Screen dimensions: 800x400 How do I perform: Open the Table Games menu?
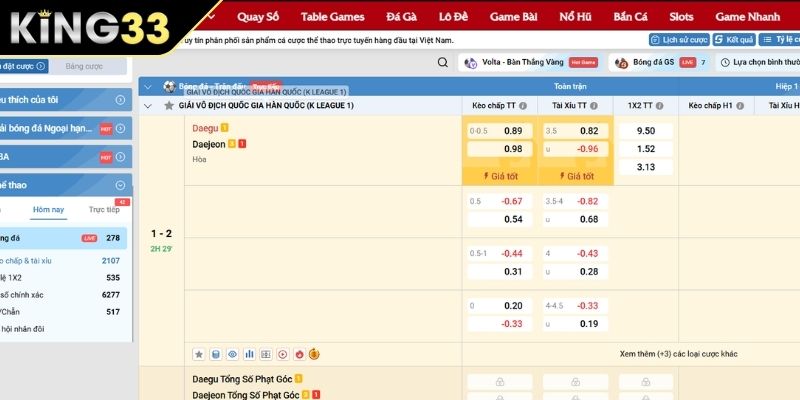tap(333, 17)
